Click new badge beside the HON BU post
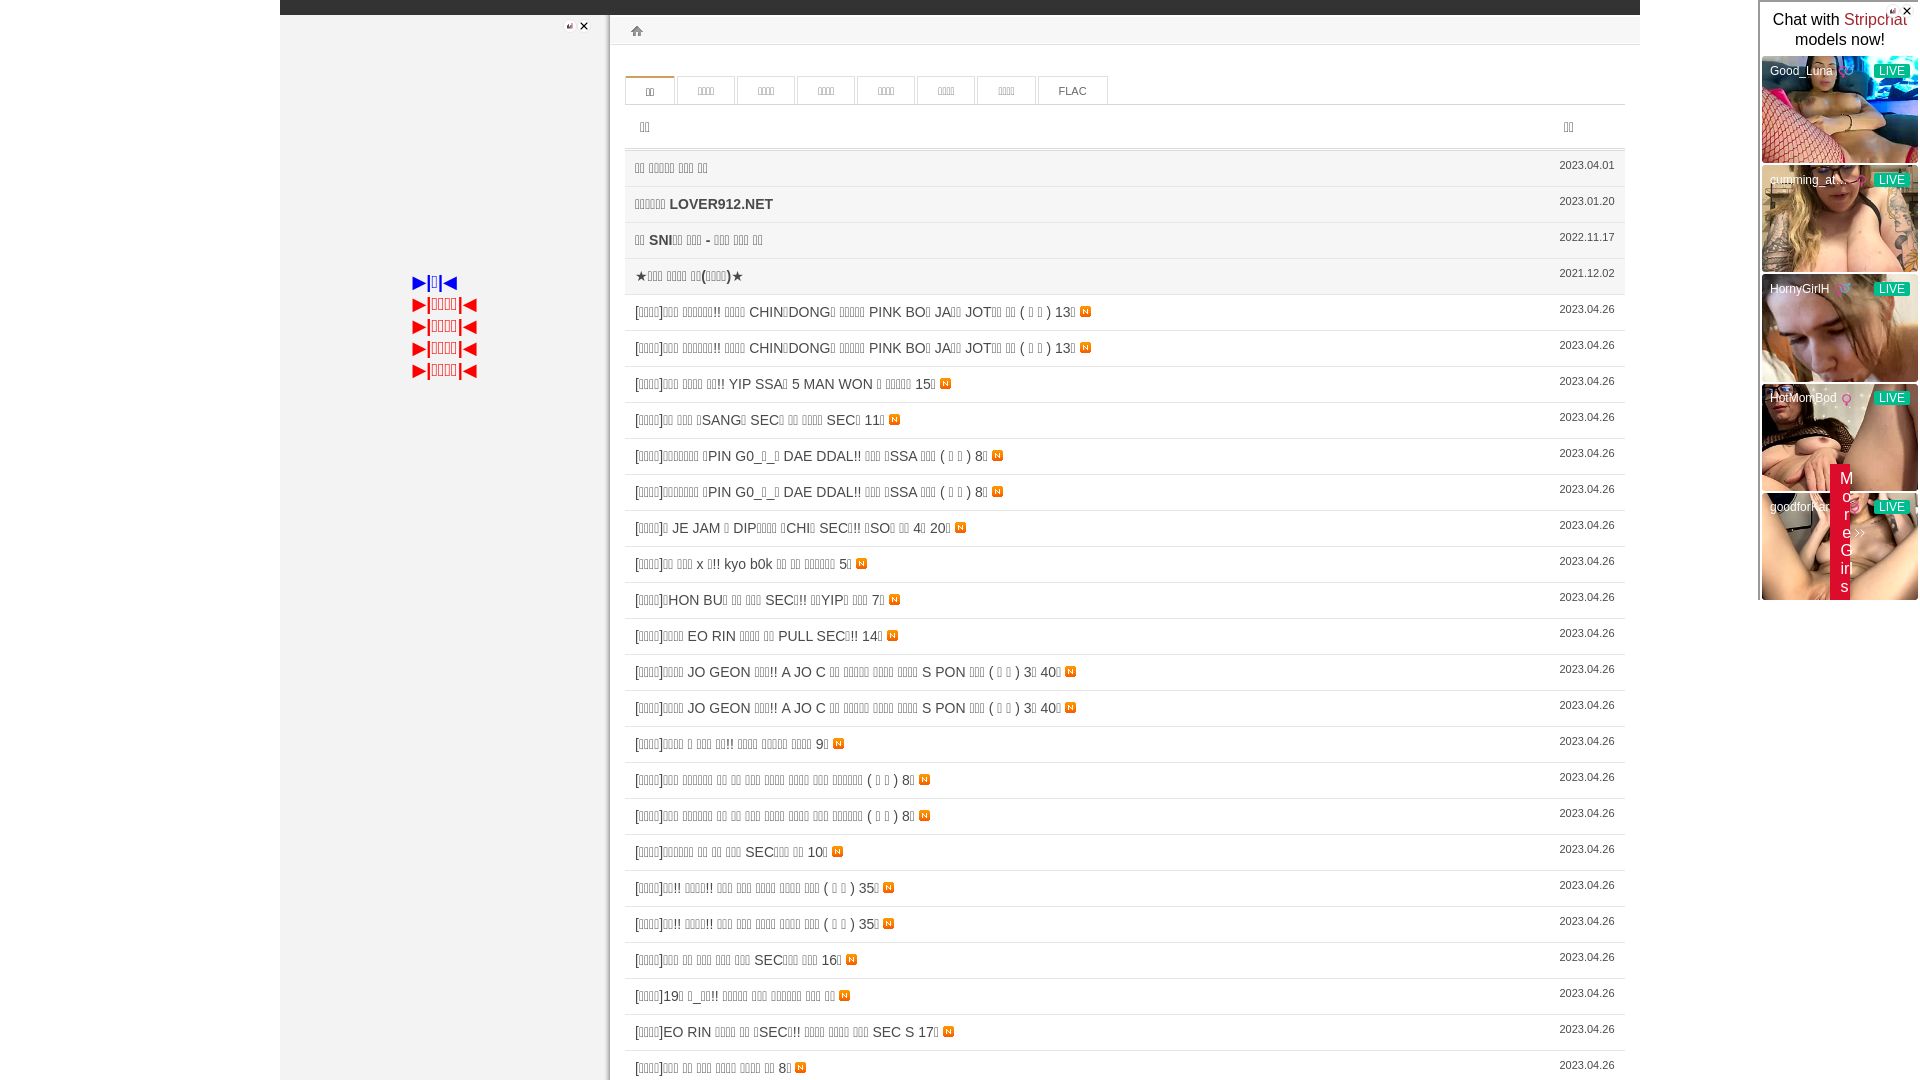Image resolution: width=1920 pixels, height=1080 pixels. point(894,600)
